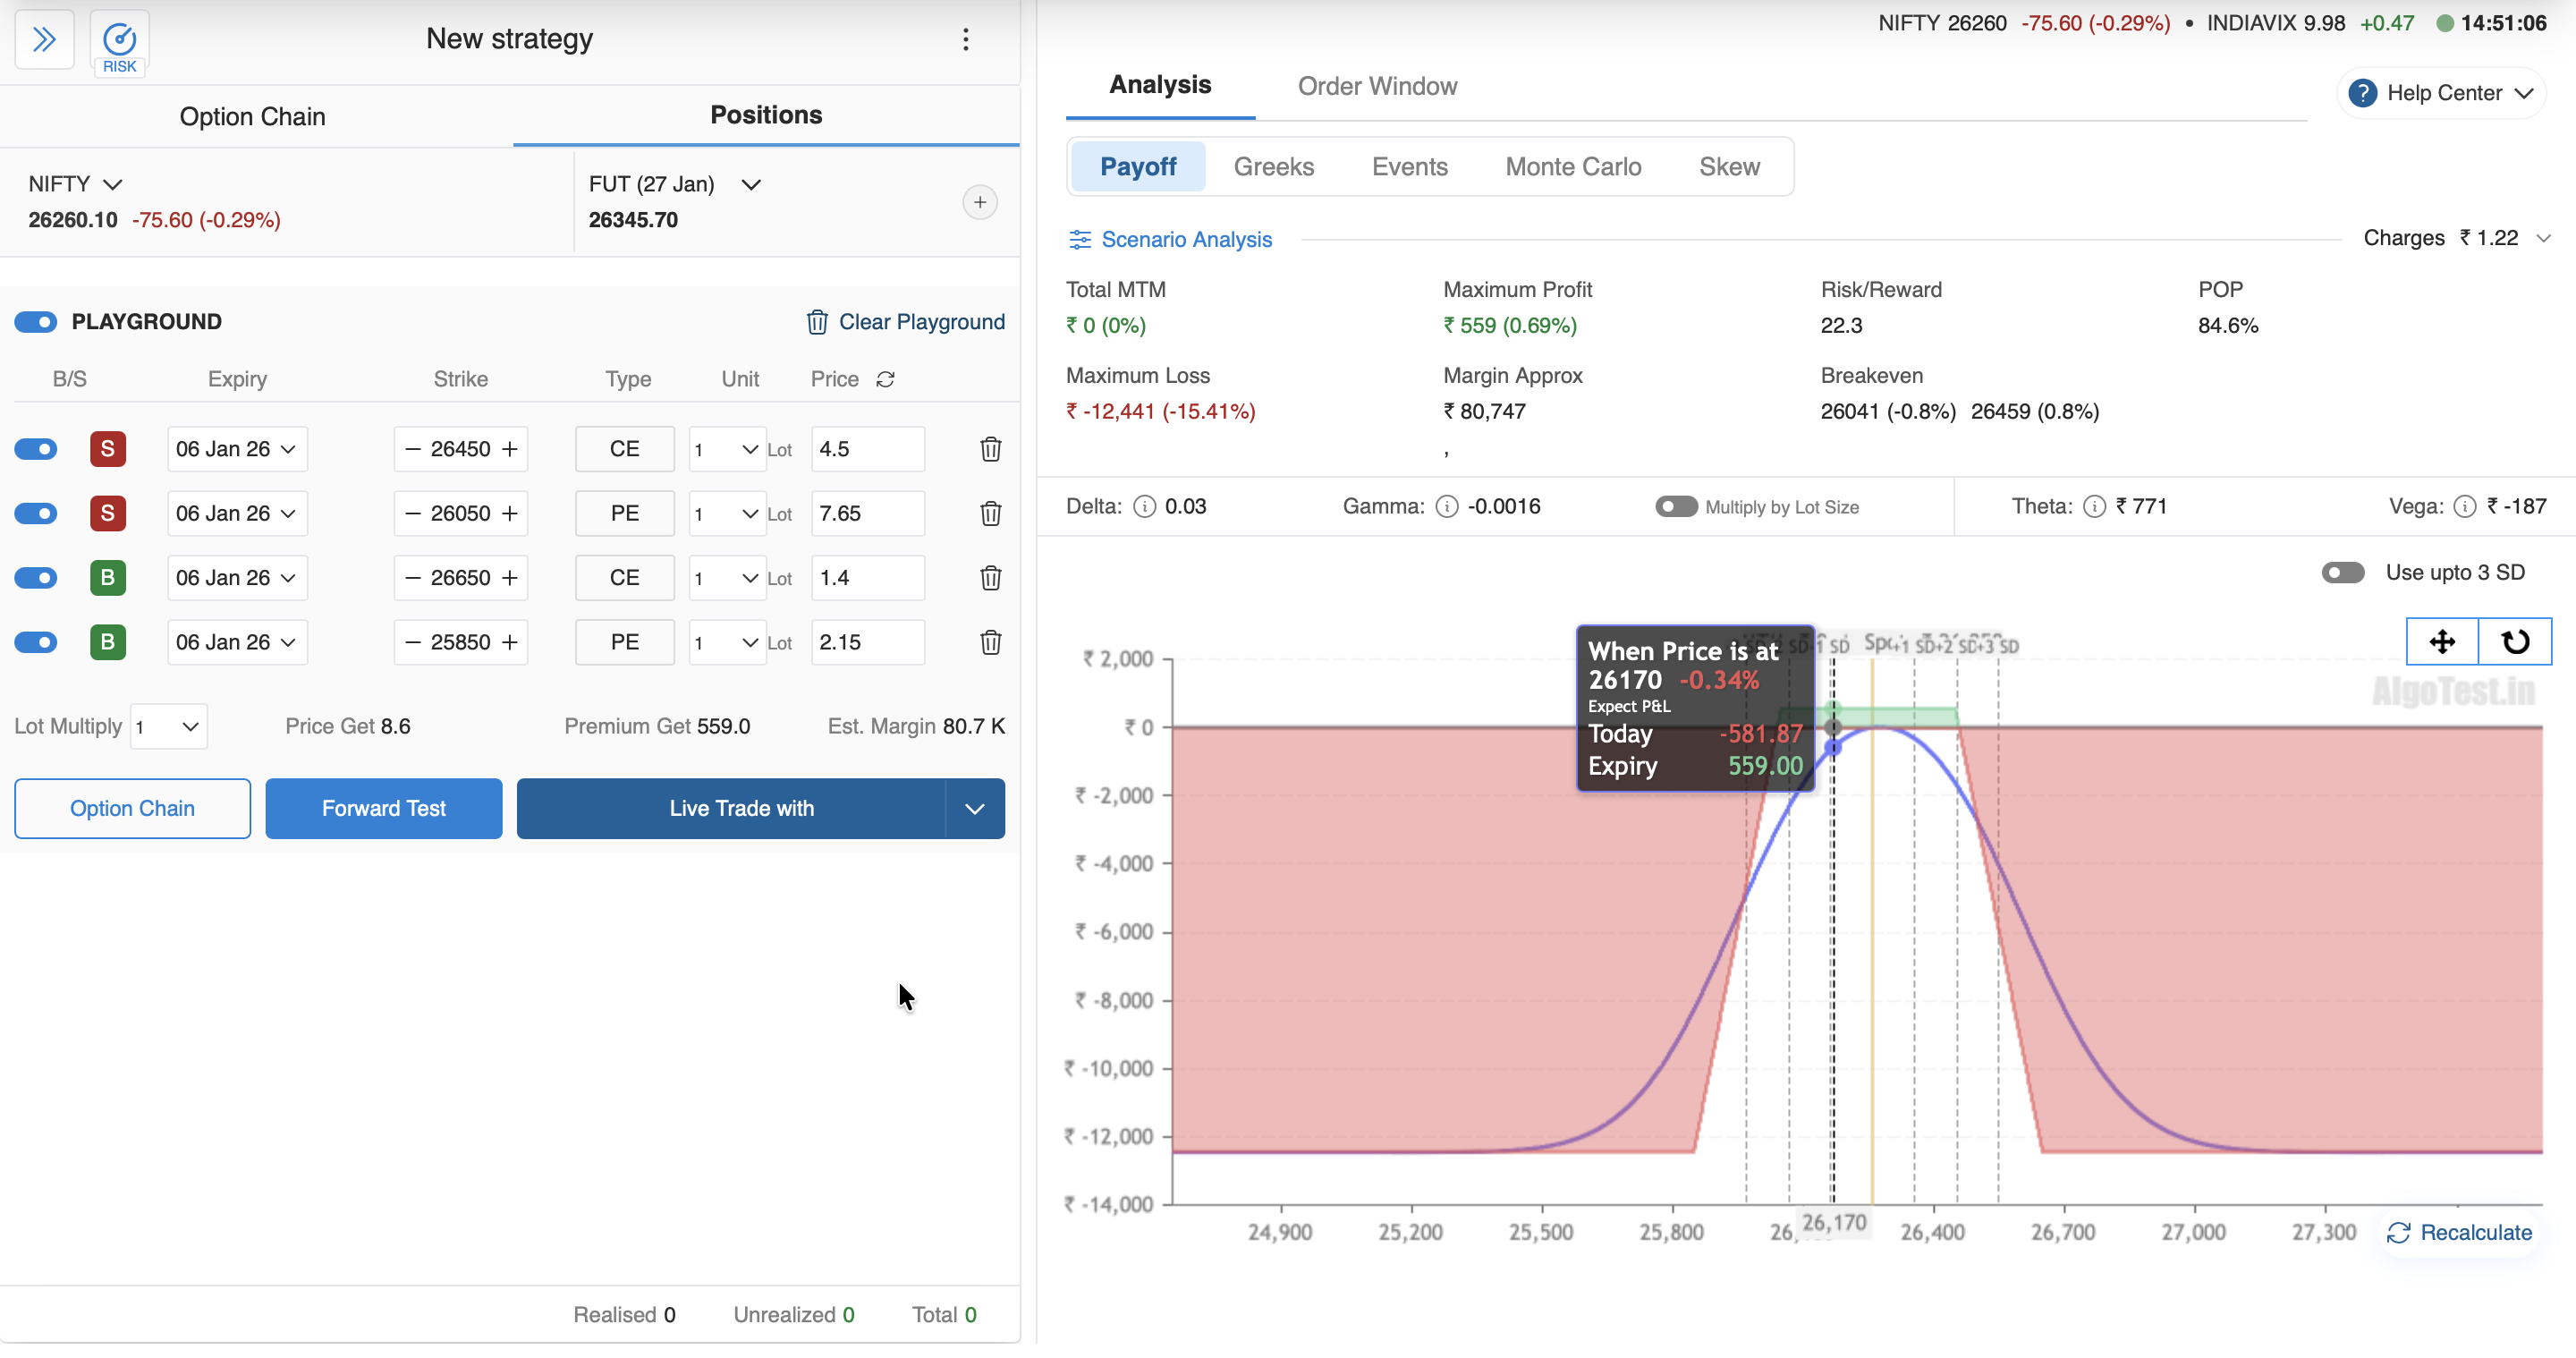Click the 26050 PE price input field
The width and height of the screenshot is (2576, 1358).
pos(866,514)
